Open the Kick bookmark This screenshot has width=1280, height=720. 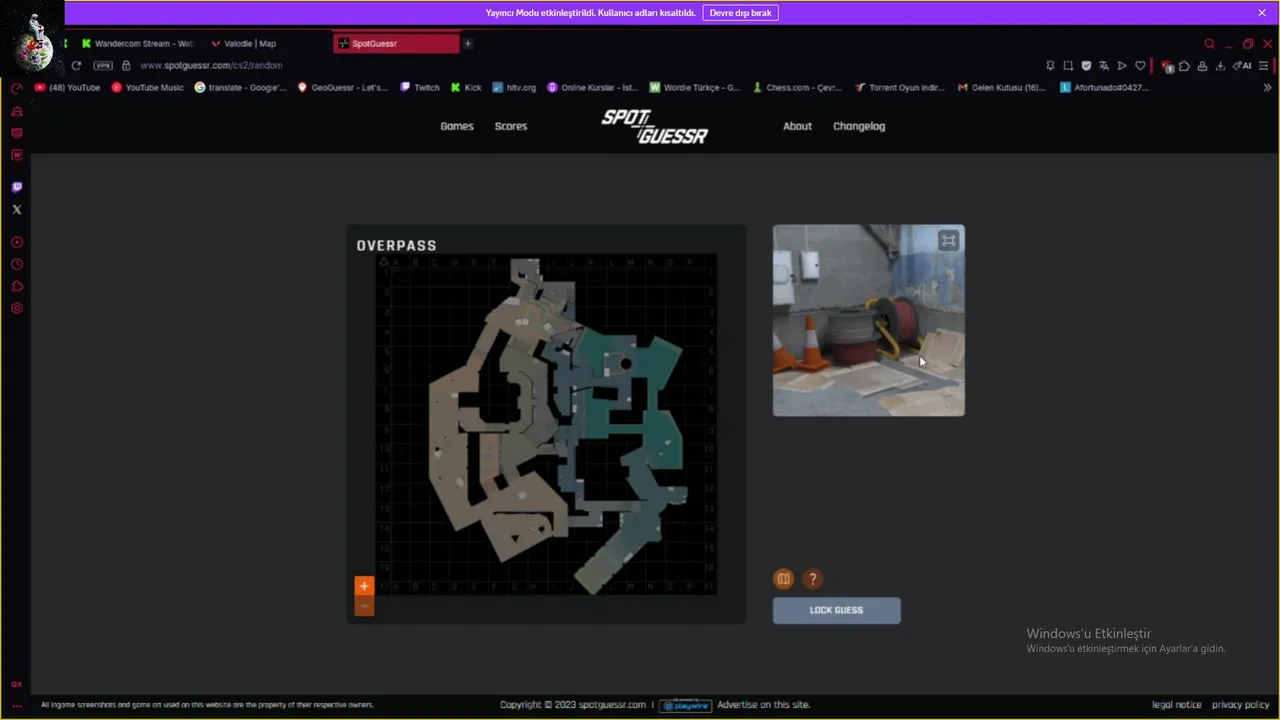466,88
